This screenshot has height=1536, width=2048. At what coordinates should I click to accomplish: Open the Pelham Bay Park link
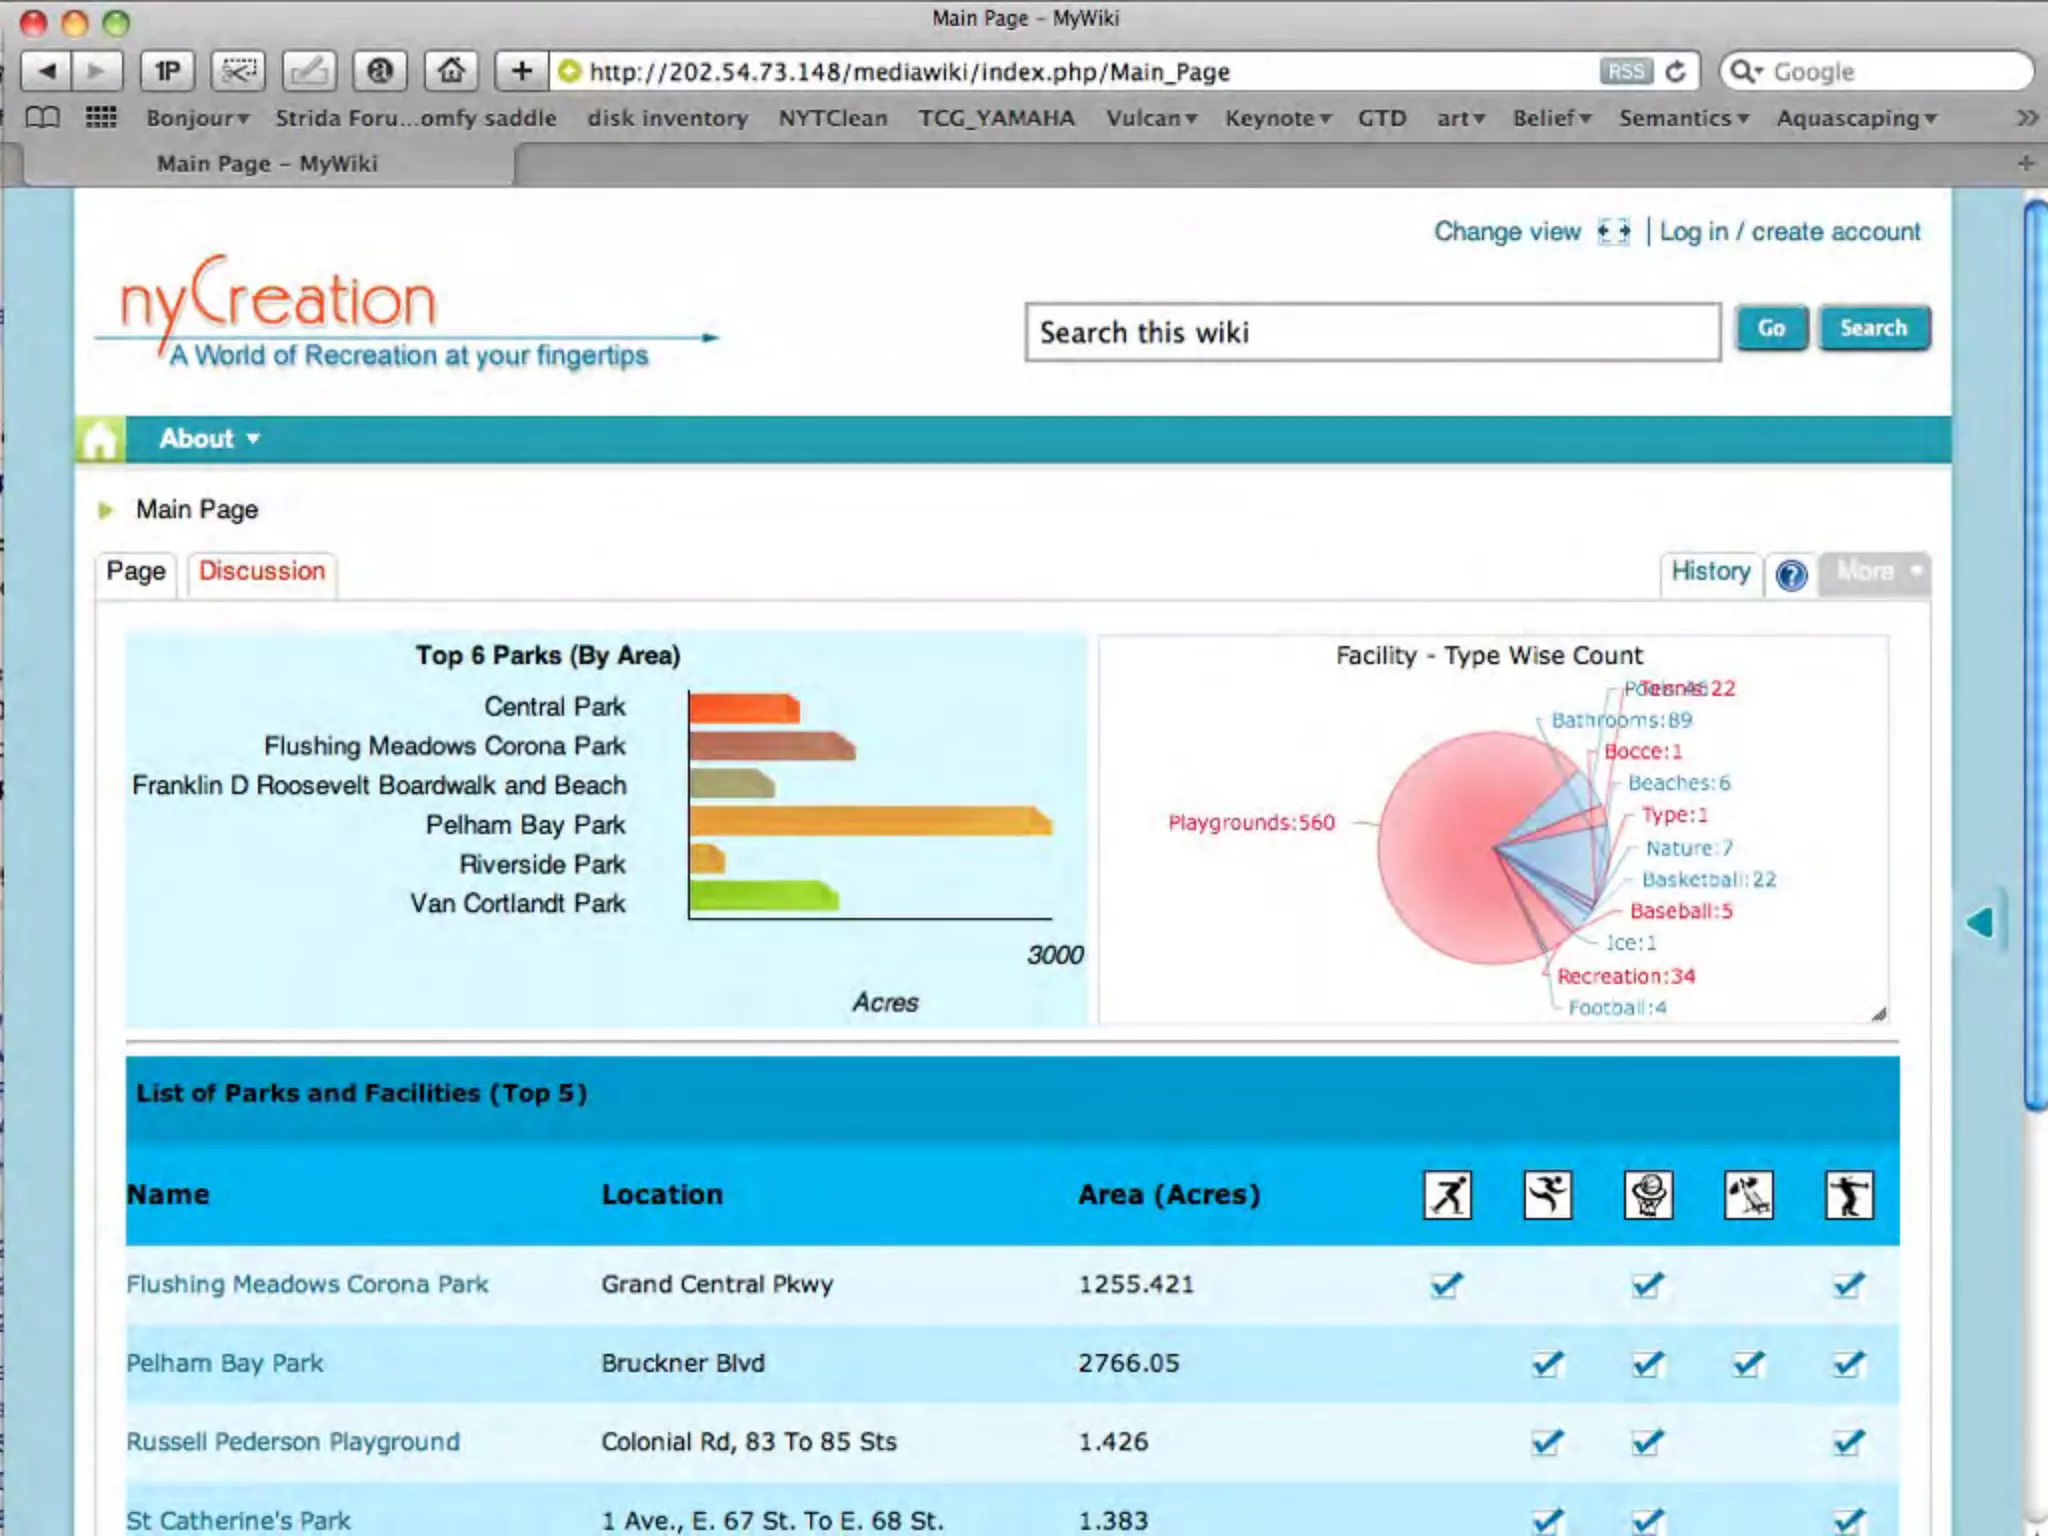(x=225, y=1363)
